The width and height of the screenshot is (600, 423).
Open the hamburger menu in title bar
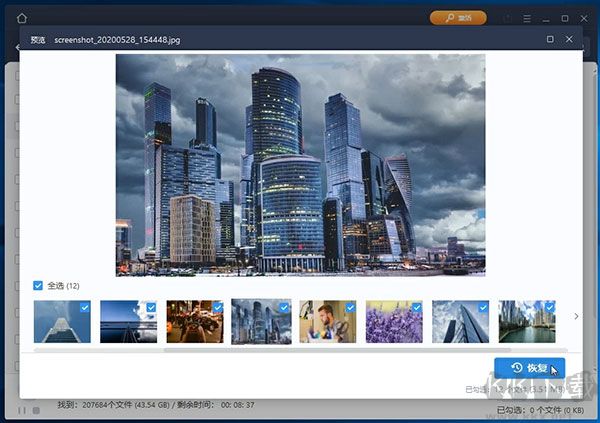click(529, 18)
